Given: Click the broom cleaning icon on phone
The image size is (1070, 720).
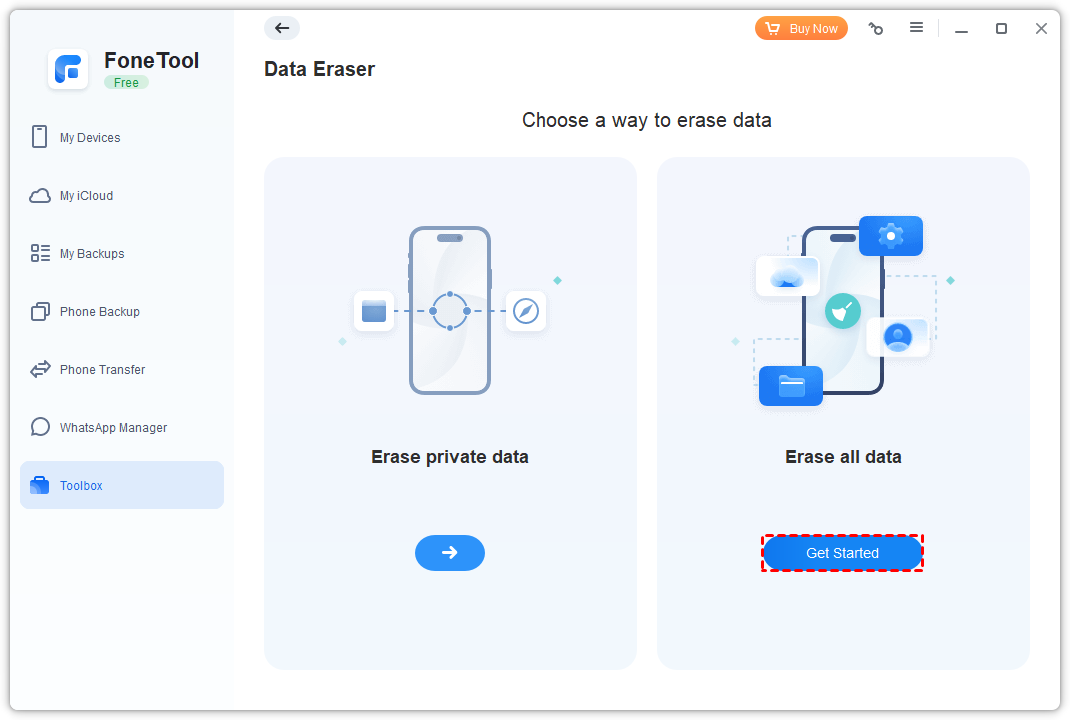Looking at the screenshot, I should tap(843, 312).
